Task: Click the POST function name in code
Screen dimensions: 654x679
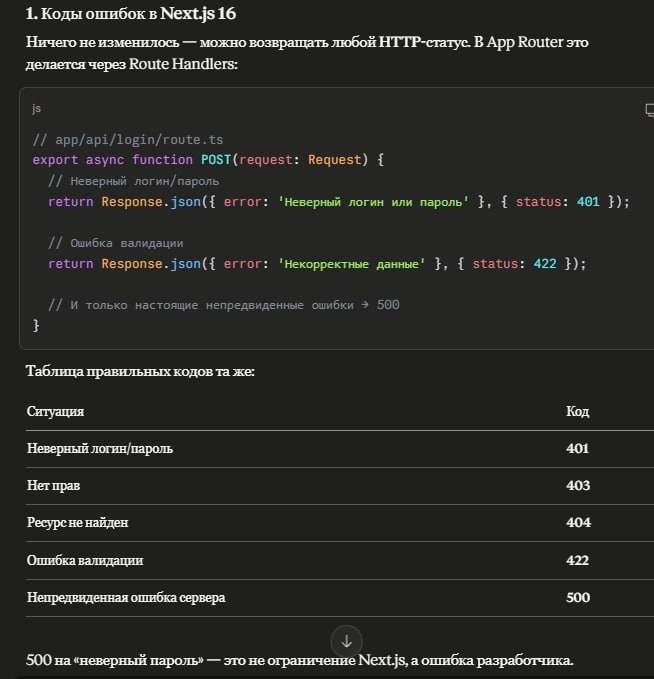Action: pyautogui.click(x=216, y=160)
